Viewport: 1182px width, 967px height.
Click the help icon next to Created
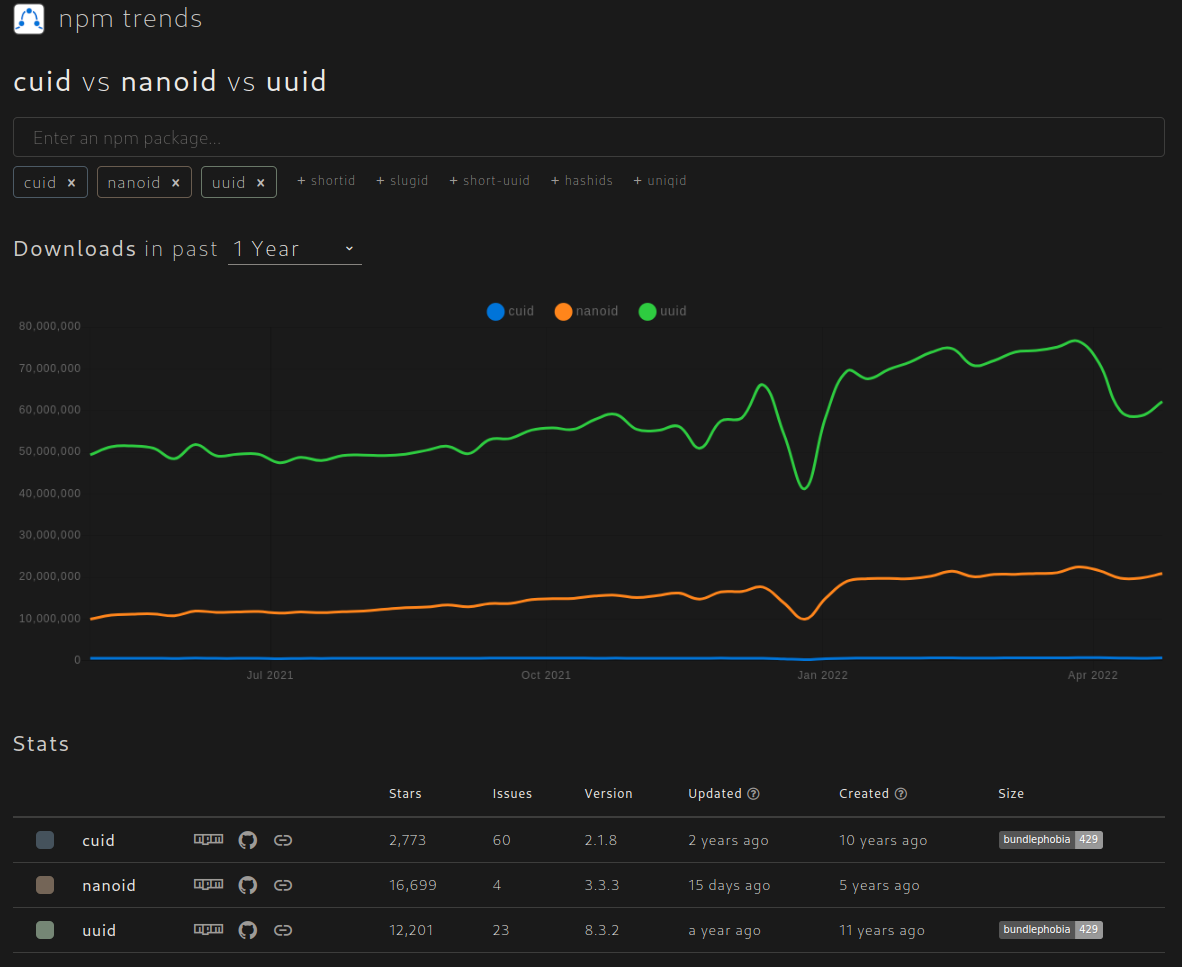coord(901,794)
